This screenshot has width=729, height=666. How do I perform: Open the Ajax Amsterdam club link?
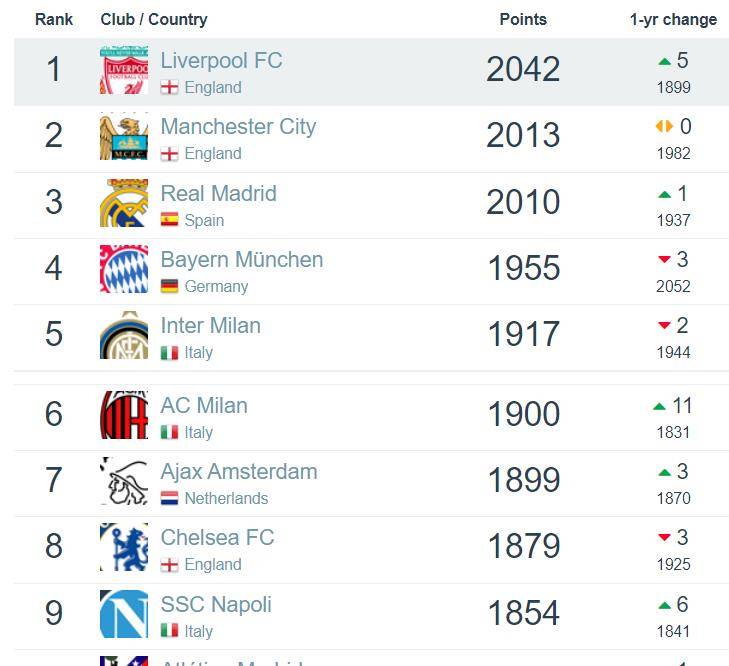pyautogui.click(x=239, y=472)
